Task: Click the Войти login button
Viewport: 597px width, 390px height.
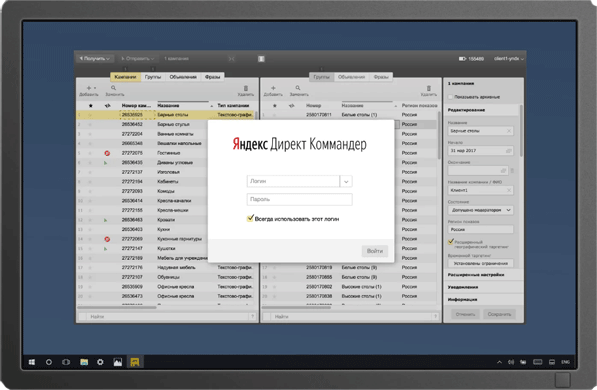Action: click(x=375, y=251)
